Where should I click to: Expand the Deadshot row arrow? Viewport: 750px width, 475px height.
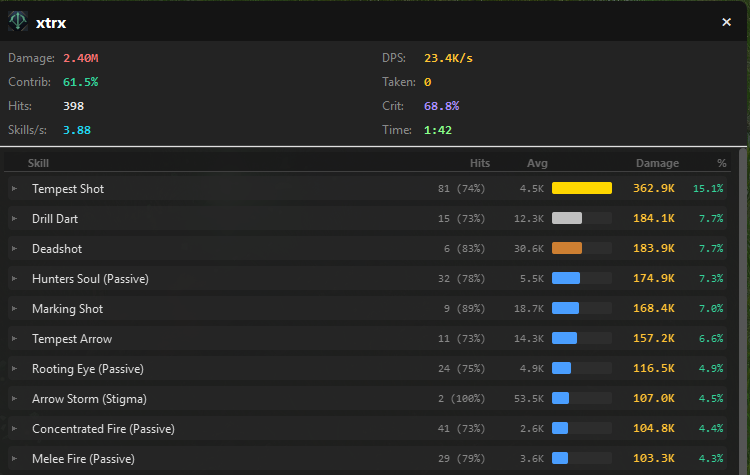14,248
